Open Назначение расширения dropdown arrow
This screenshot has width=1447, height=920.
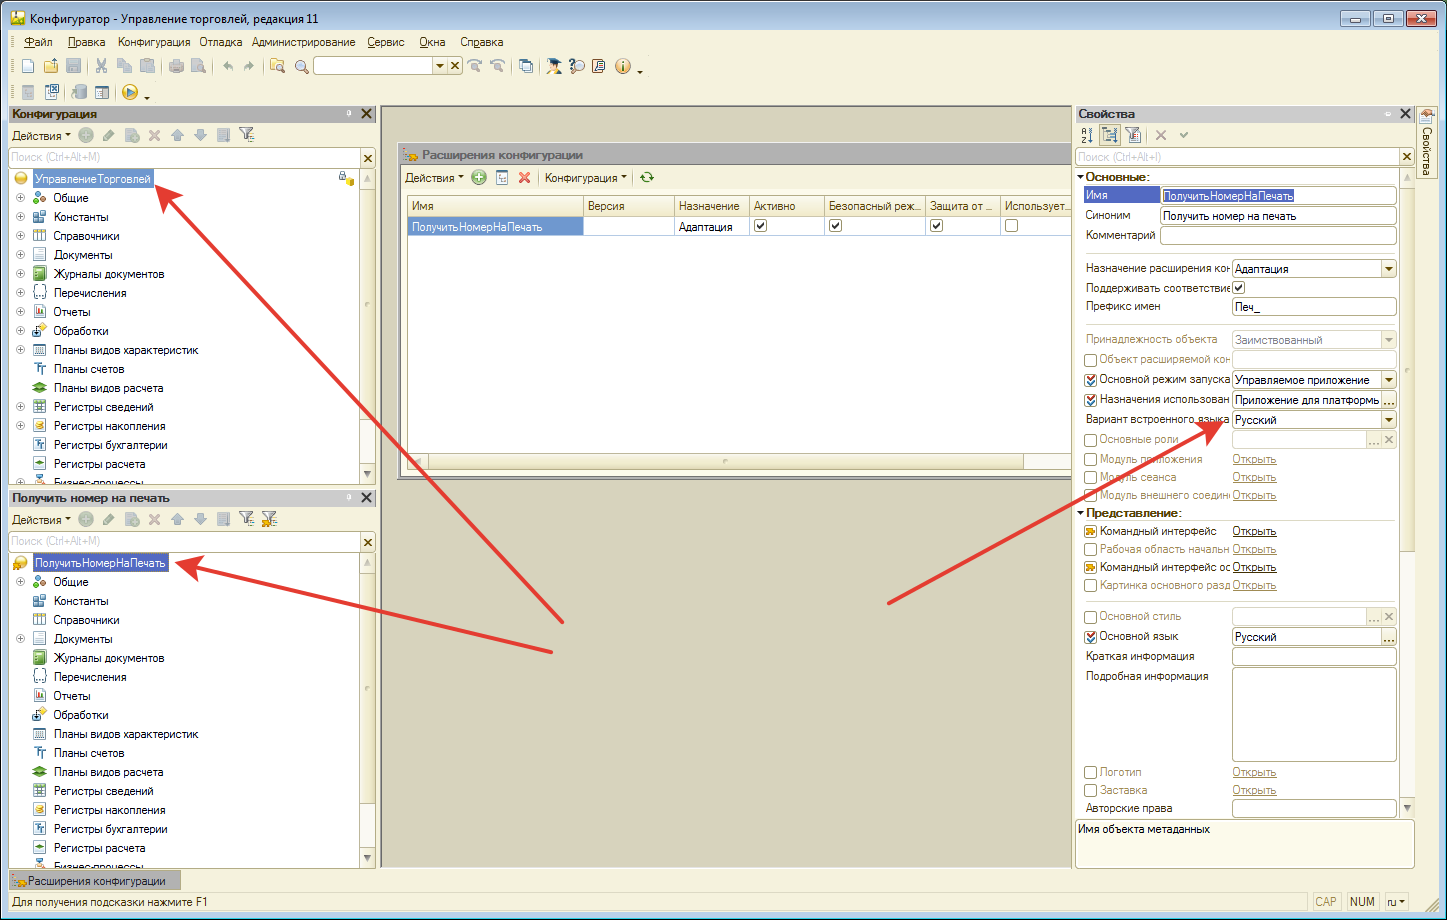pos(1388,269)
